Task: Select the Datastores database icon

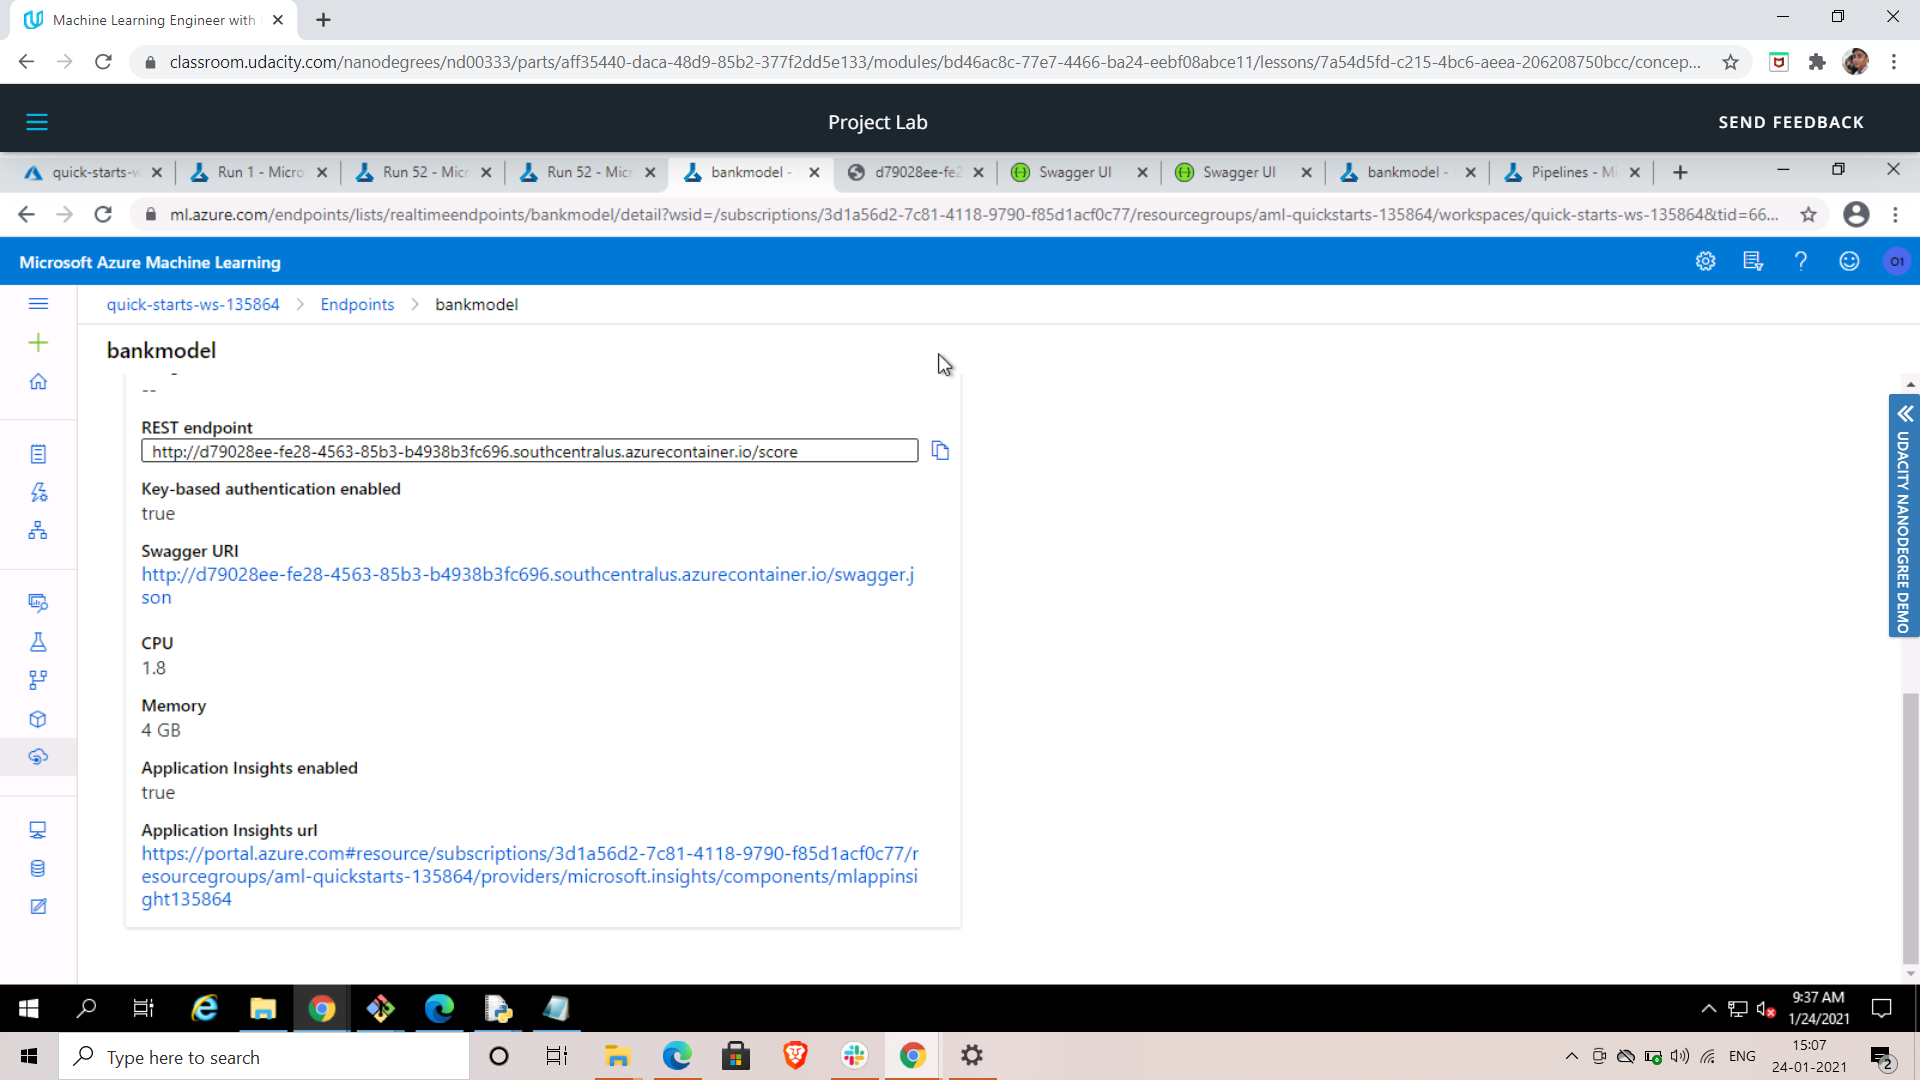Action: tap(38, 868)
